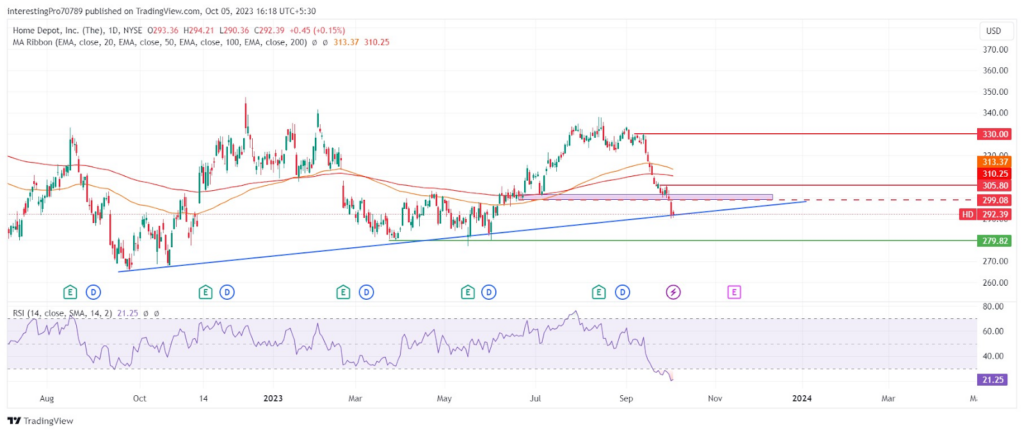Click the purple 21.25 RSI value label
The image size is (1024, 433).
(995, 379)
